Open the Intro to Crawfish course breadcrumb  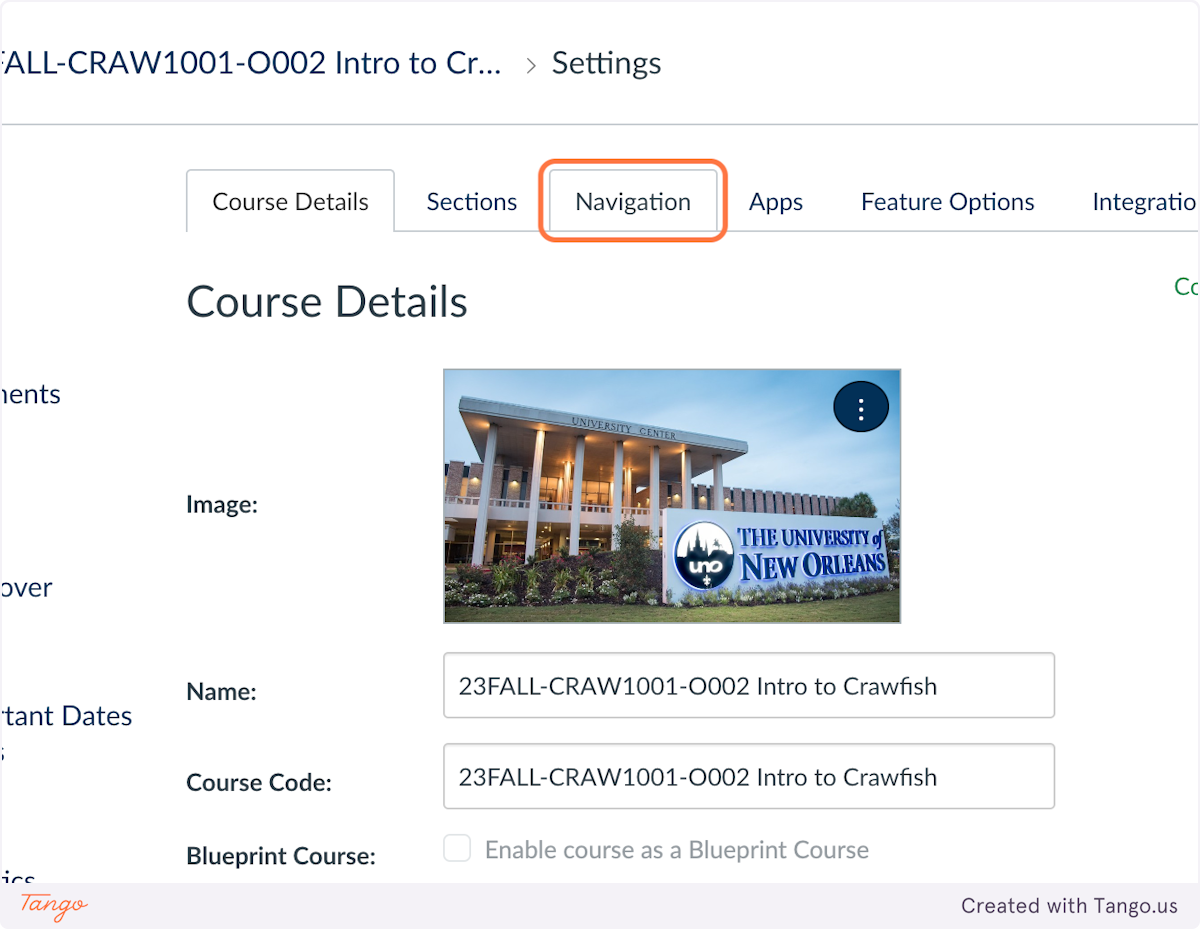coord(250,63)
